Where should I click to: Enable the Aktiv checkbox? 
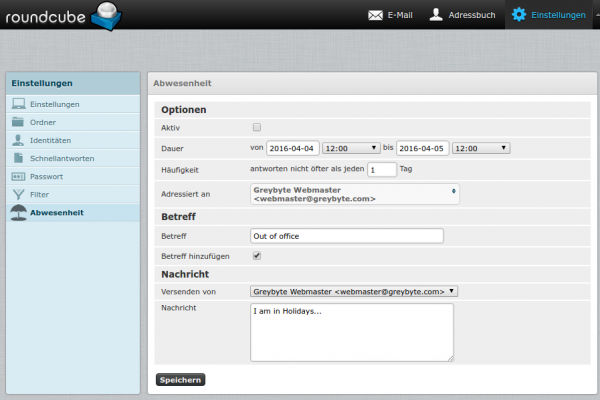[x=257, y=128]
